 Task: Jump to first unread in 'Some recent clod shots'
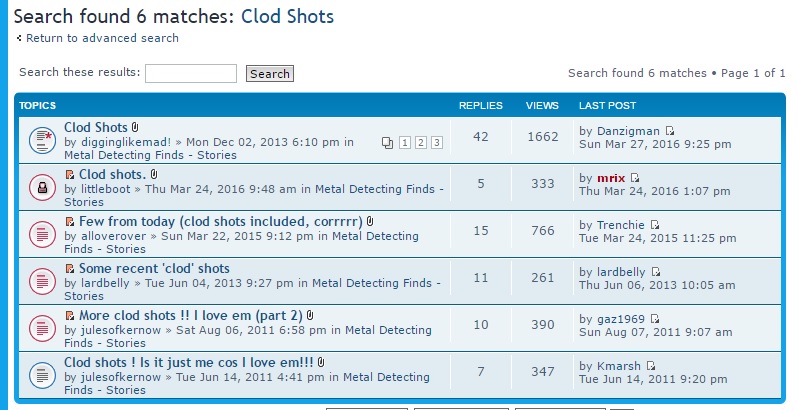click(70, 269)
